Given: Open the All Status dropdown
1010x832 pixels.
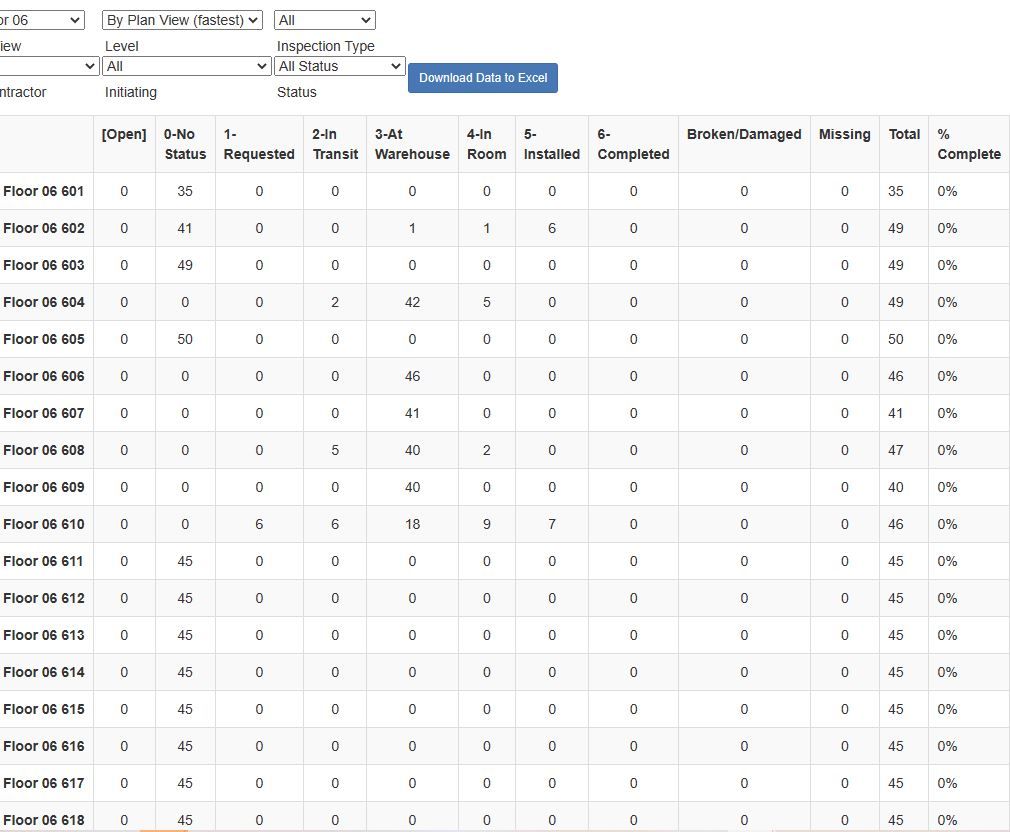Looking at the screenshot, I should pyautogui.click(x=340, y=66).
